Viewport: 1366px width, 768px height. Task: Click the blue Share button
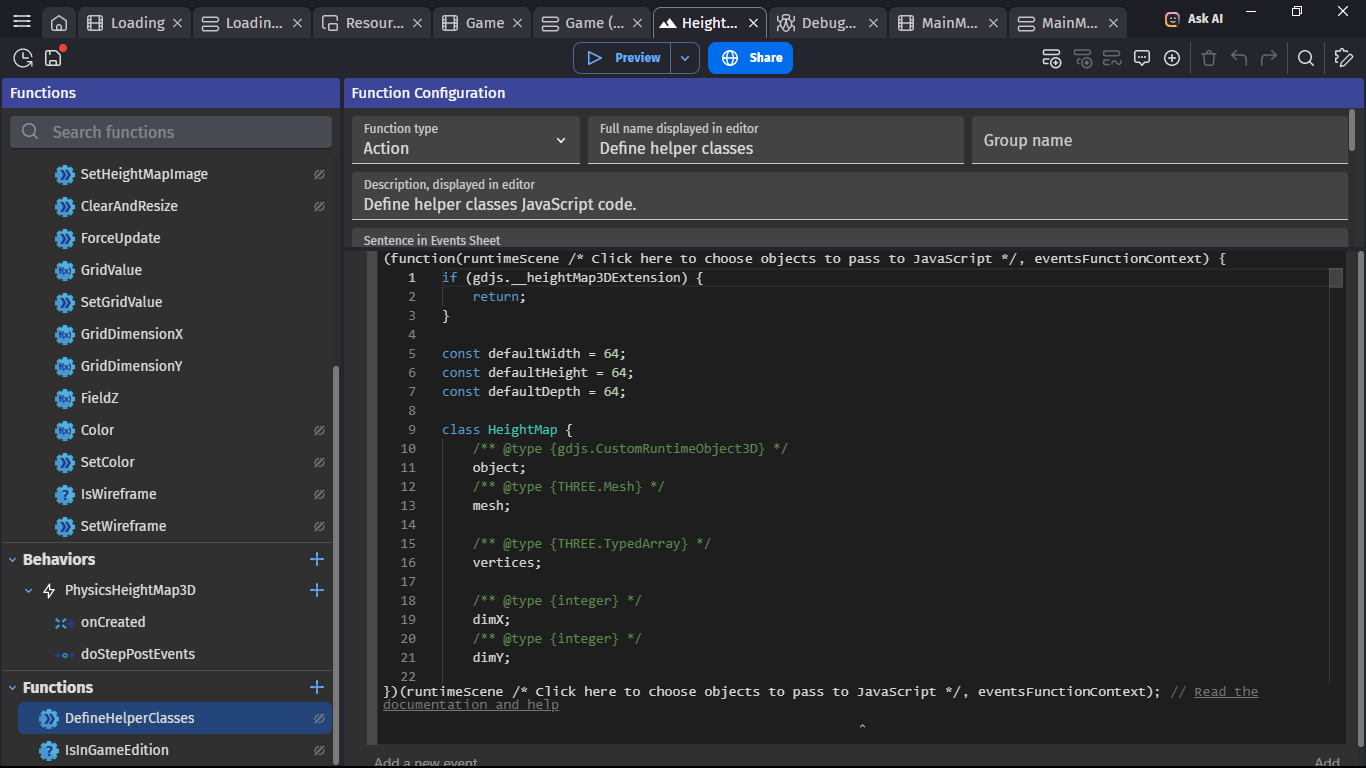[751, 58]
